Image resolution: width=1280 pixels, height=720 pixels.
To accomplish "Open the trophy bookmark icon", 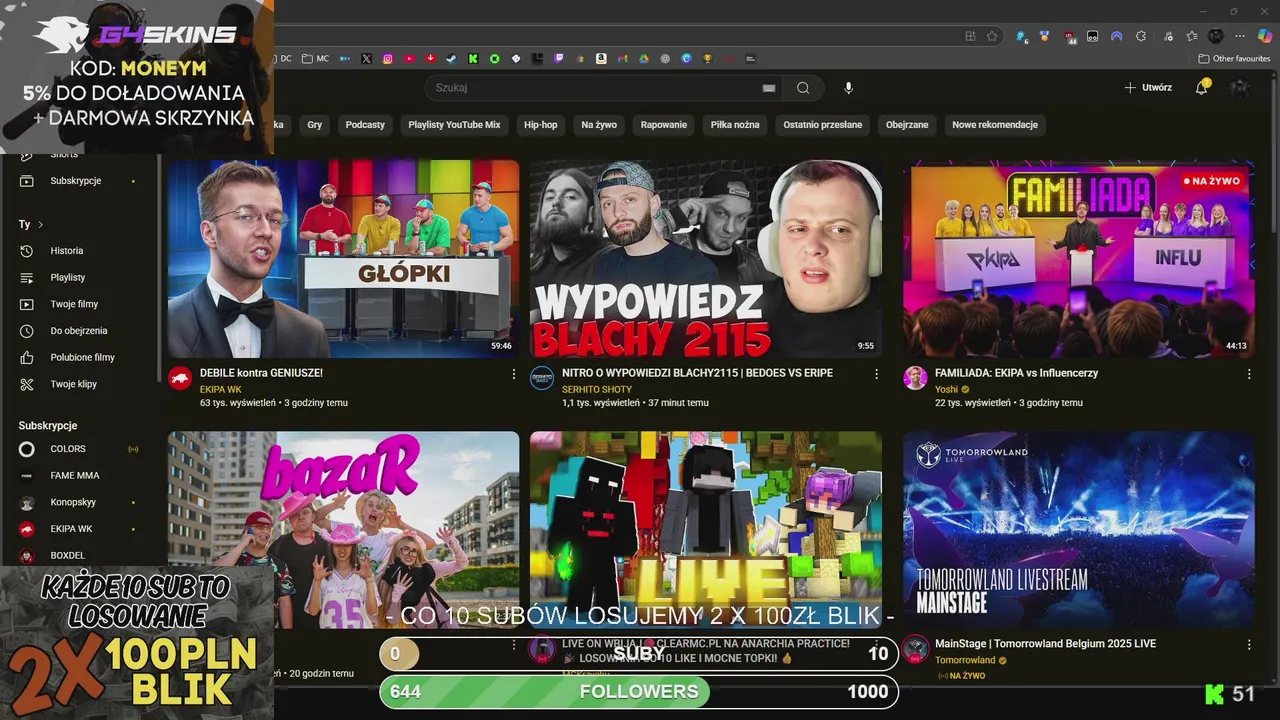I will coord(708,59).
